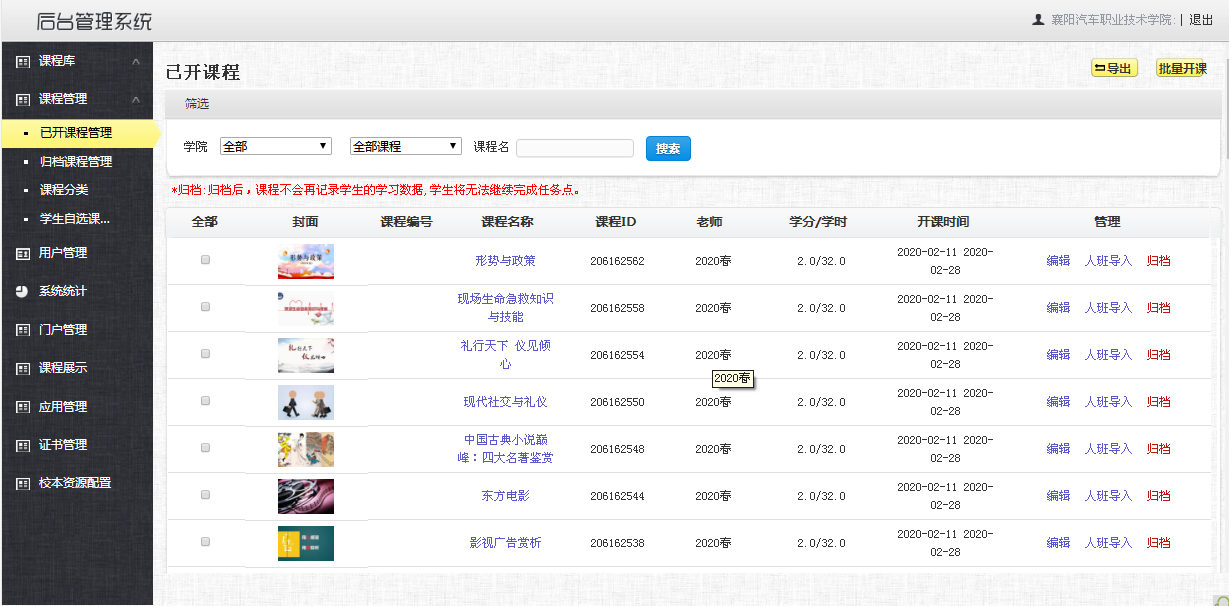Open the 全部课程 dropdown filter
Screen dimensions: 1229x606
point(405,146)
